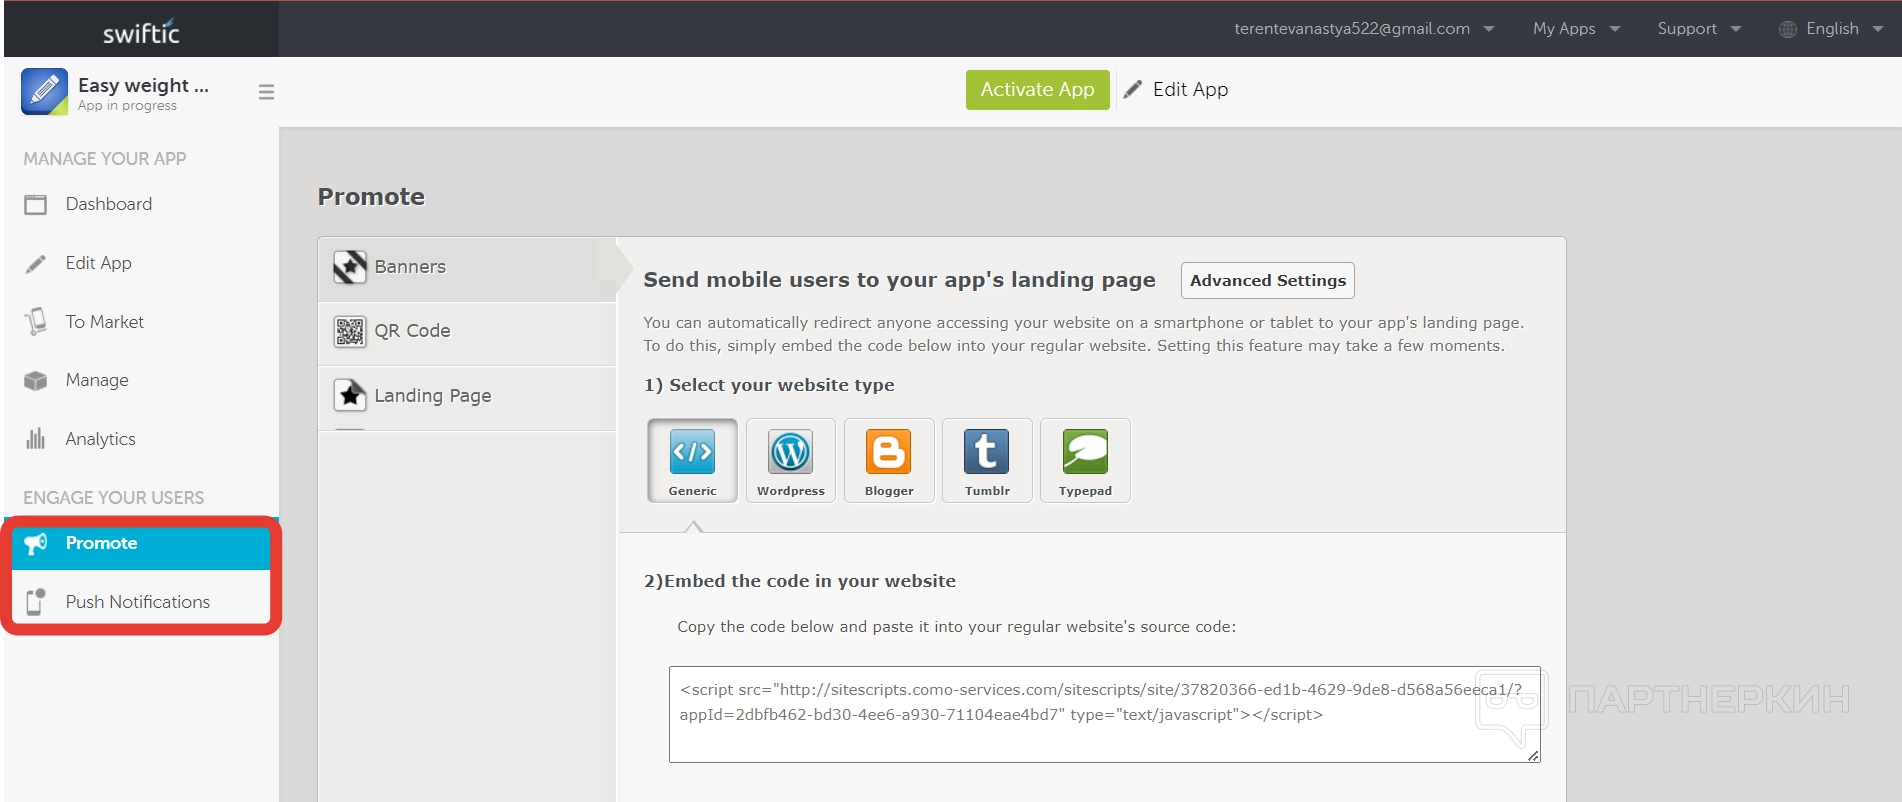Select the Tumblr website type

[x=987, y=460]
